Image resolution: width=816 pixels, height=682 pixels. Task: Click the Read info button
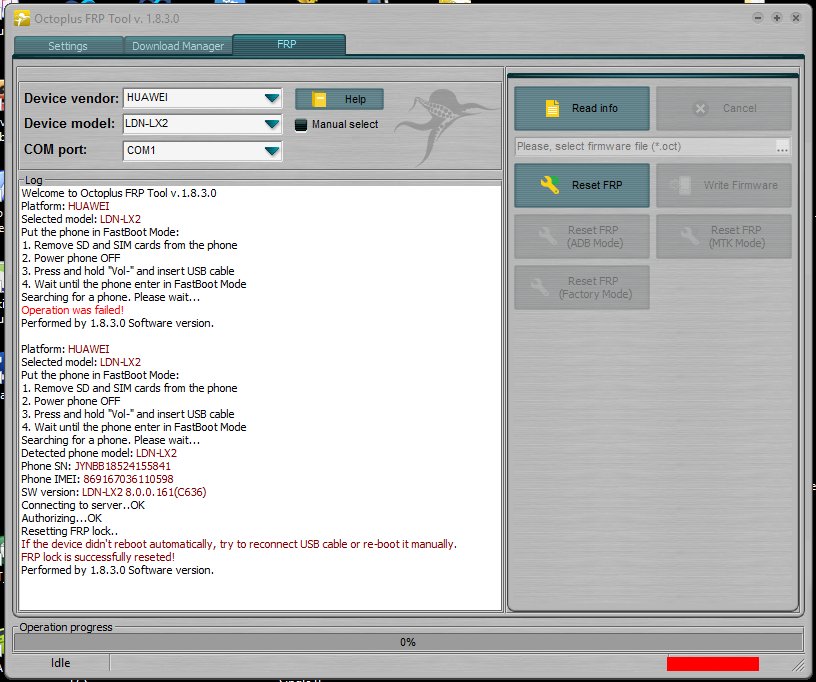tap(582, 108)
